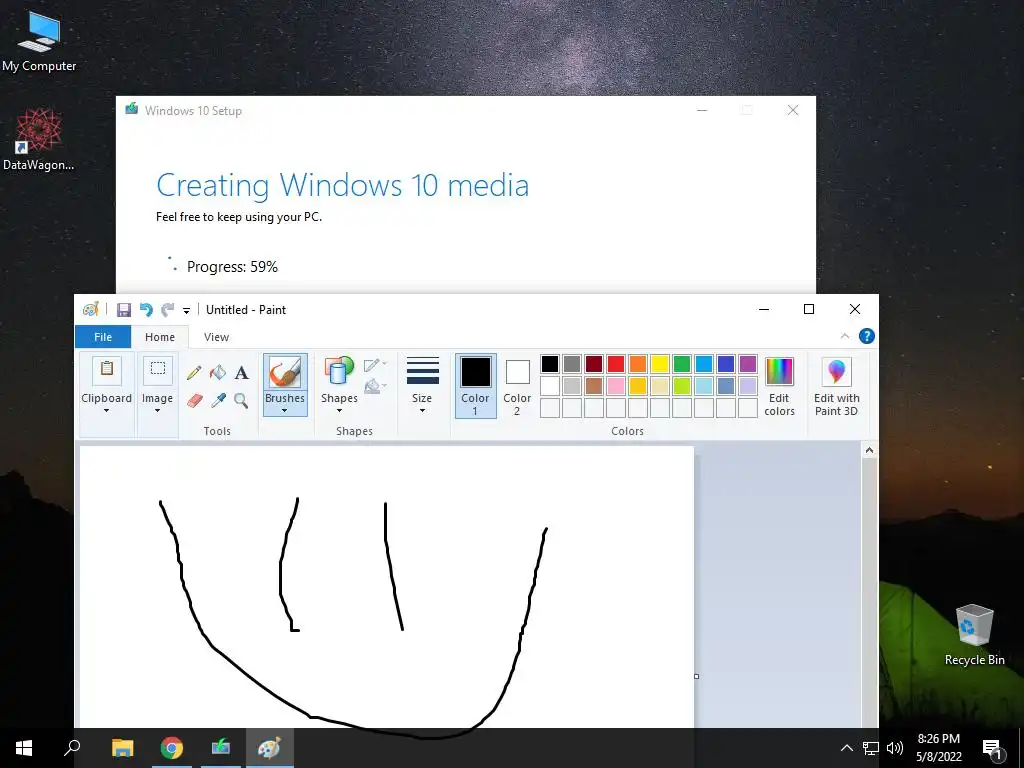This screenshot has width=1024, height=768.
Task: Maximize the Paint window
Action: click(x=808, y=309)
